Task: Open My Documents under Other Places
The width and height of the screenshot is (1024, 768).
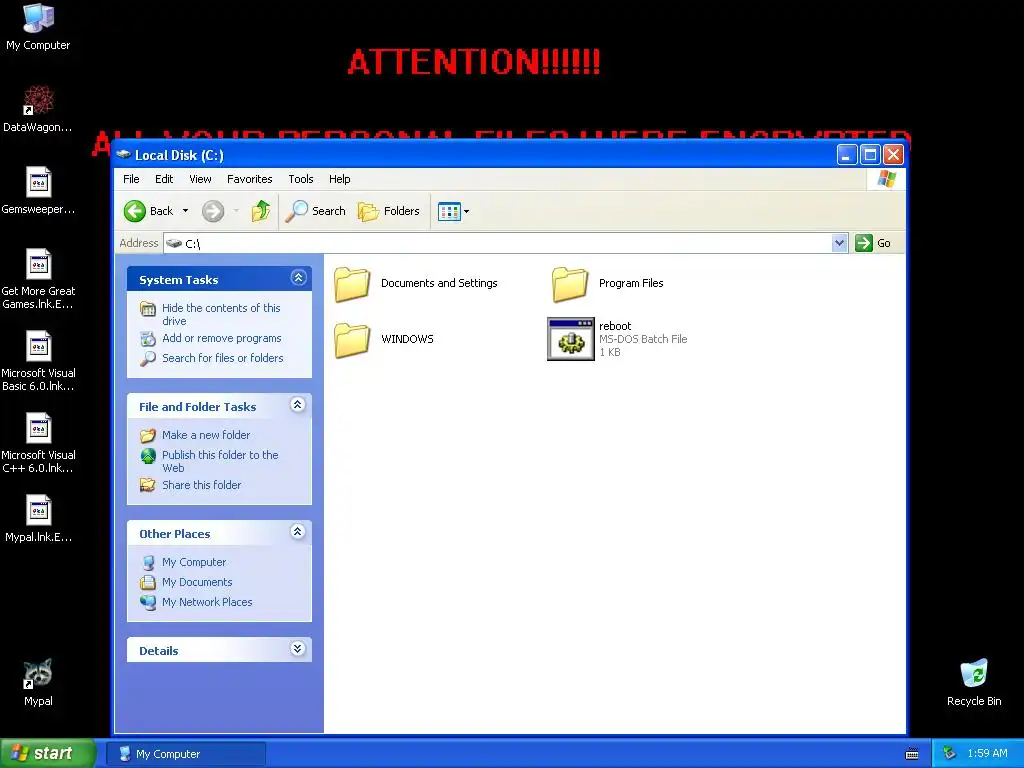Action: point(197,582)
